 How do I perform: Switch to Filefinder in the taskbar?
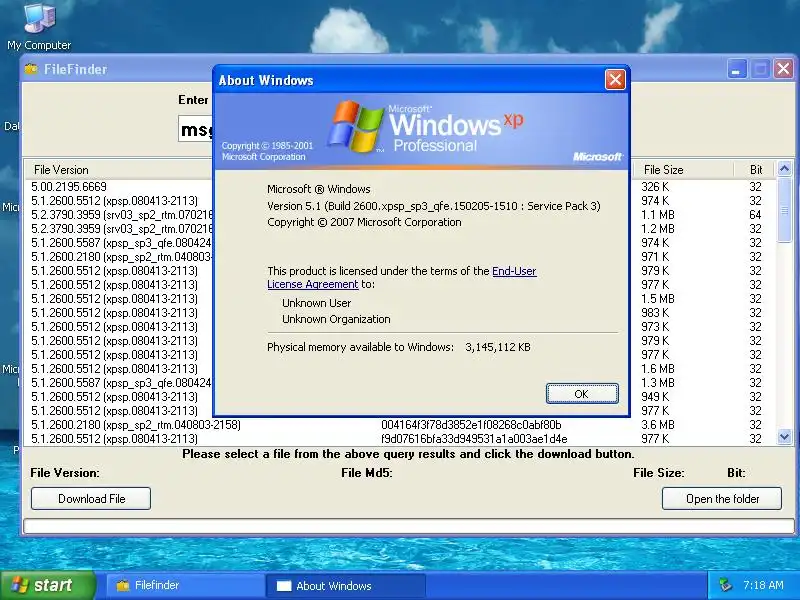point(185,586)
